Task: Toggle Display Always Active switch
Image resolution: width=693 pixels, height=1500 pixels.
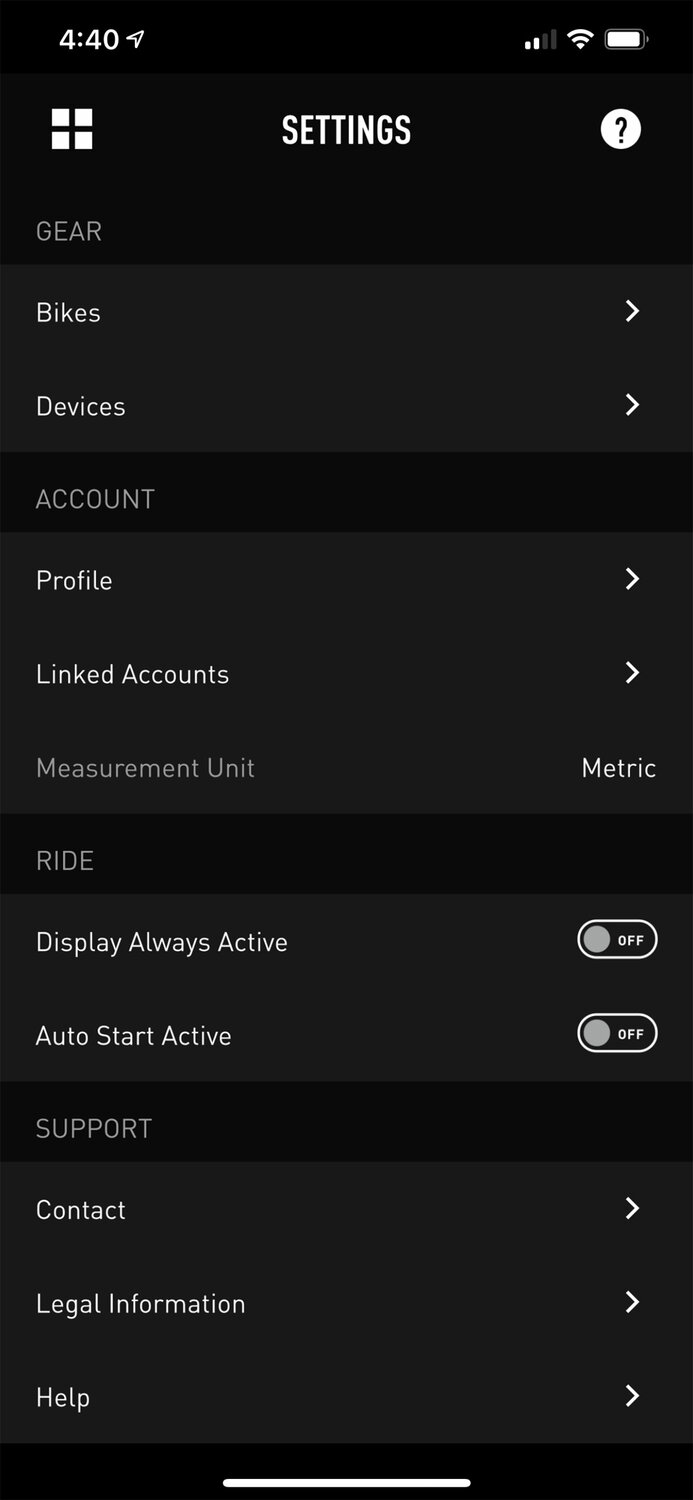Action: [617, 940]
